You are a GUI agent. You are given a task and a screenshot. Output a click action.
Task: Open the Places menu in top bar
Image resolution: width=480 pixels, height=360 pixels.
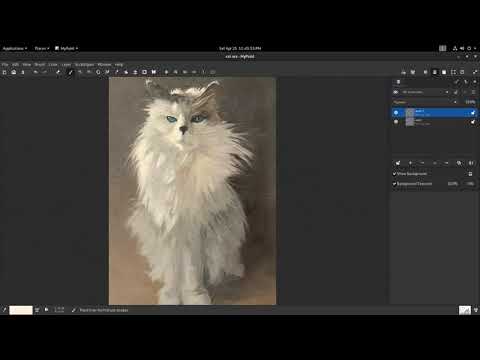click(42, 48)
